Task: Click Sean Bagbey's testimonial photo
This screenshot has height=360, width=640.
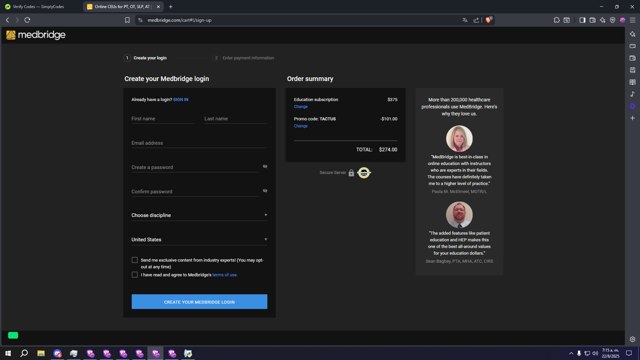Action: pyautogui.click(x=459, y=215)
